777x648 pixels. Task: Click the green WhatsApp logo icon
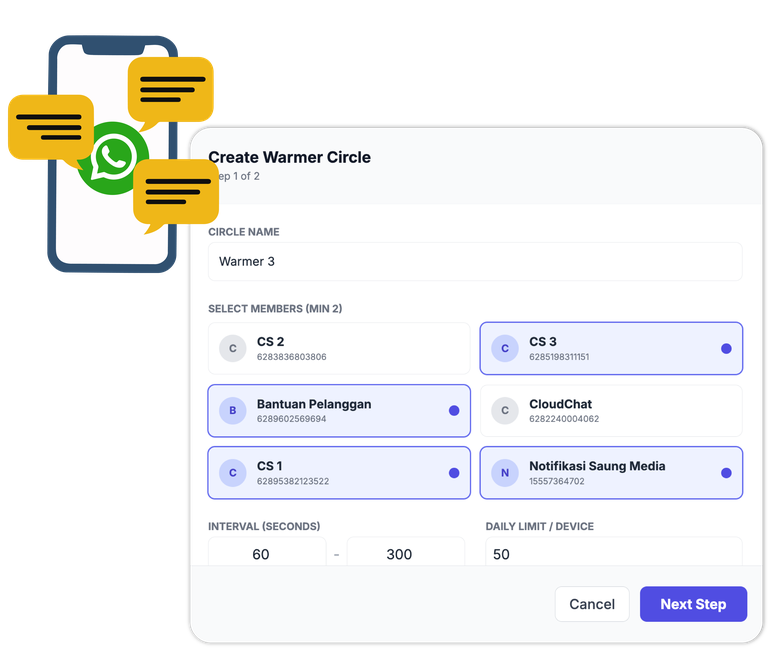tap(113, 157)
